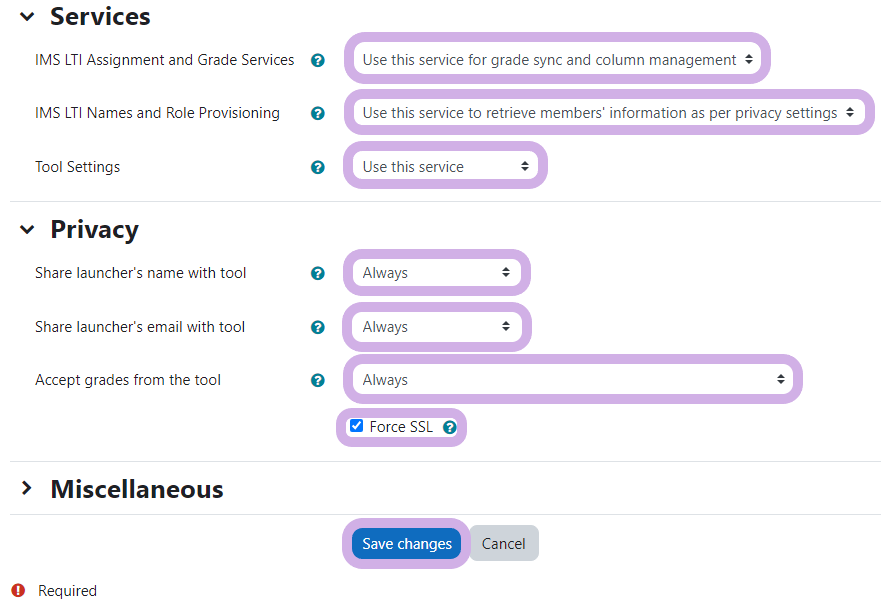The image size is (881, 608).
Task: Open Share launcher's email dropdown
Action: tap(436, 327)
